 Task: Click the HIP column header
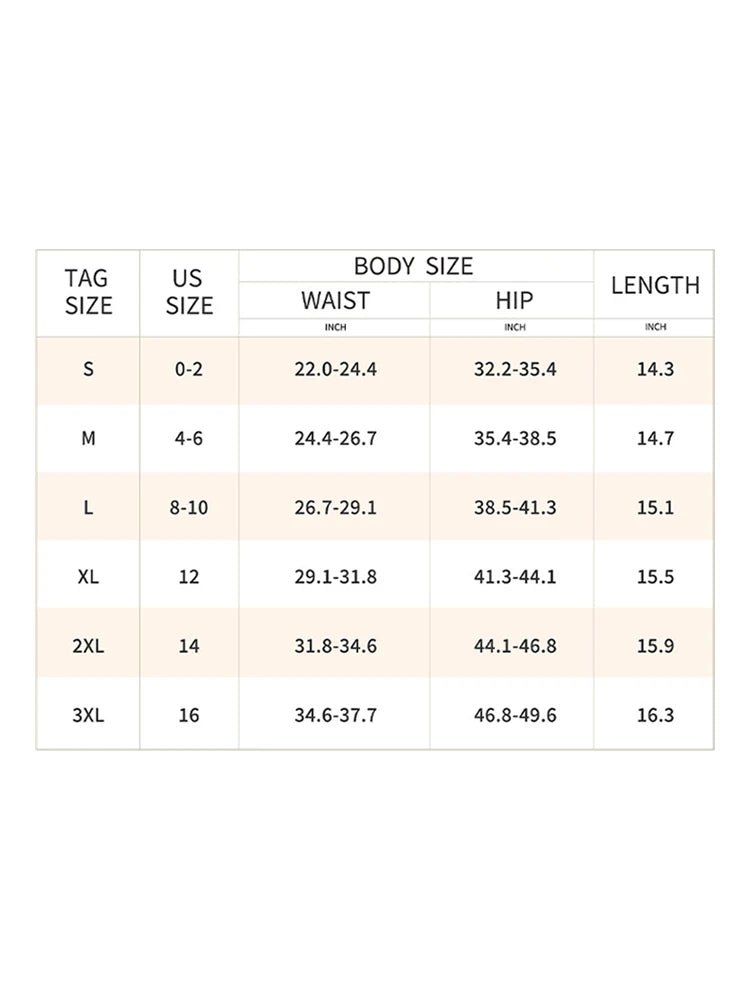pyautogui.click(x=514, y=300)
